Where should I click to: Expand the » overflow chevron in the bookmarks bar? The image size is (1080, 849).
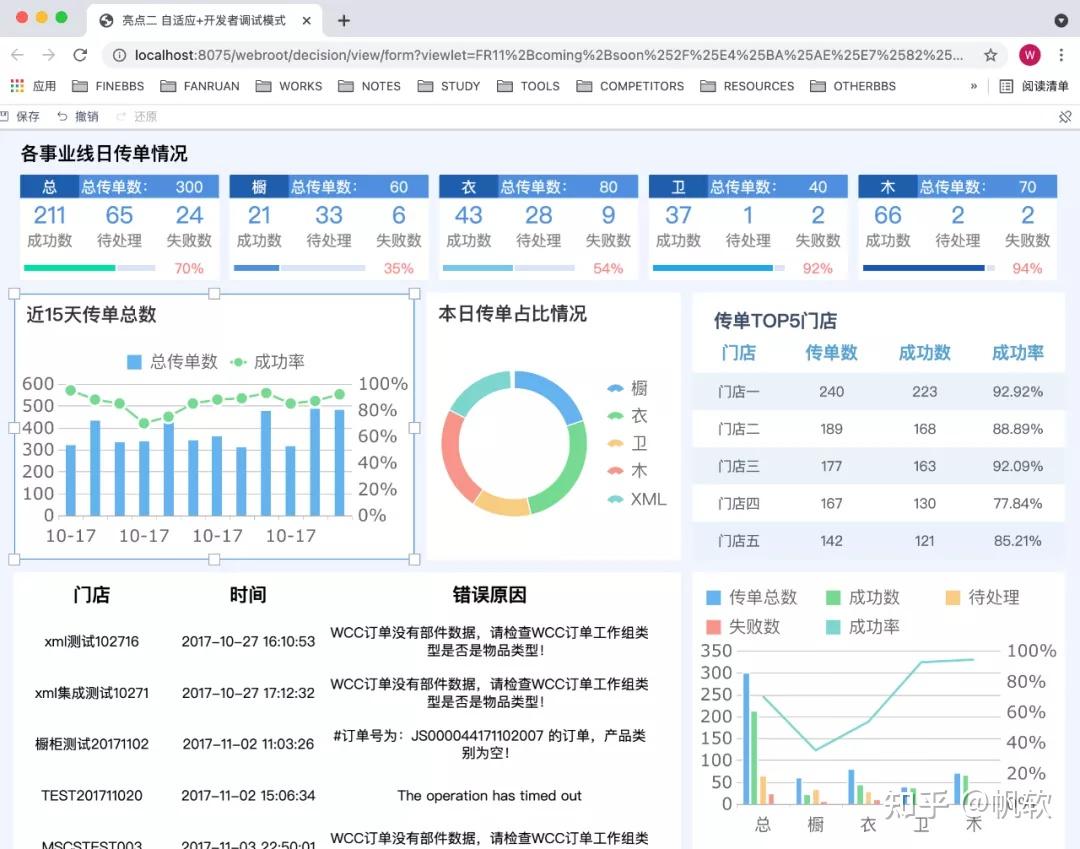coord(973,86)
